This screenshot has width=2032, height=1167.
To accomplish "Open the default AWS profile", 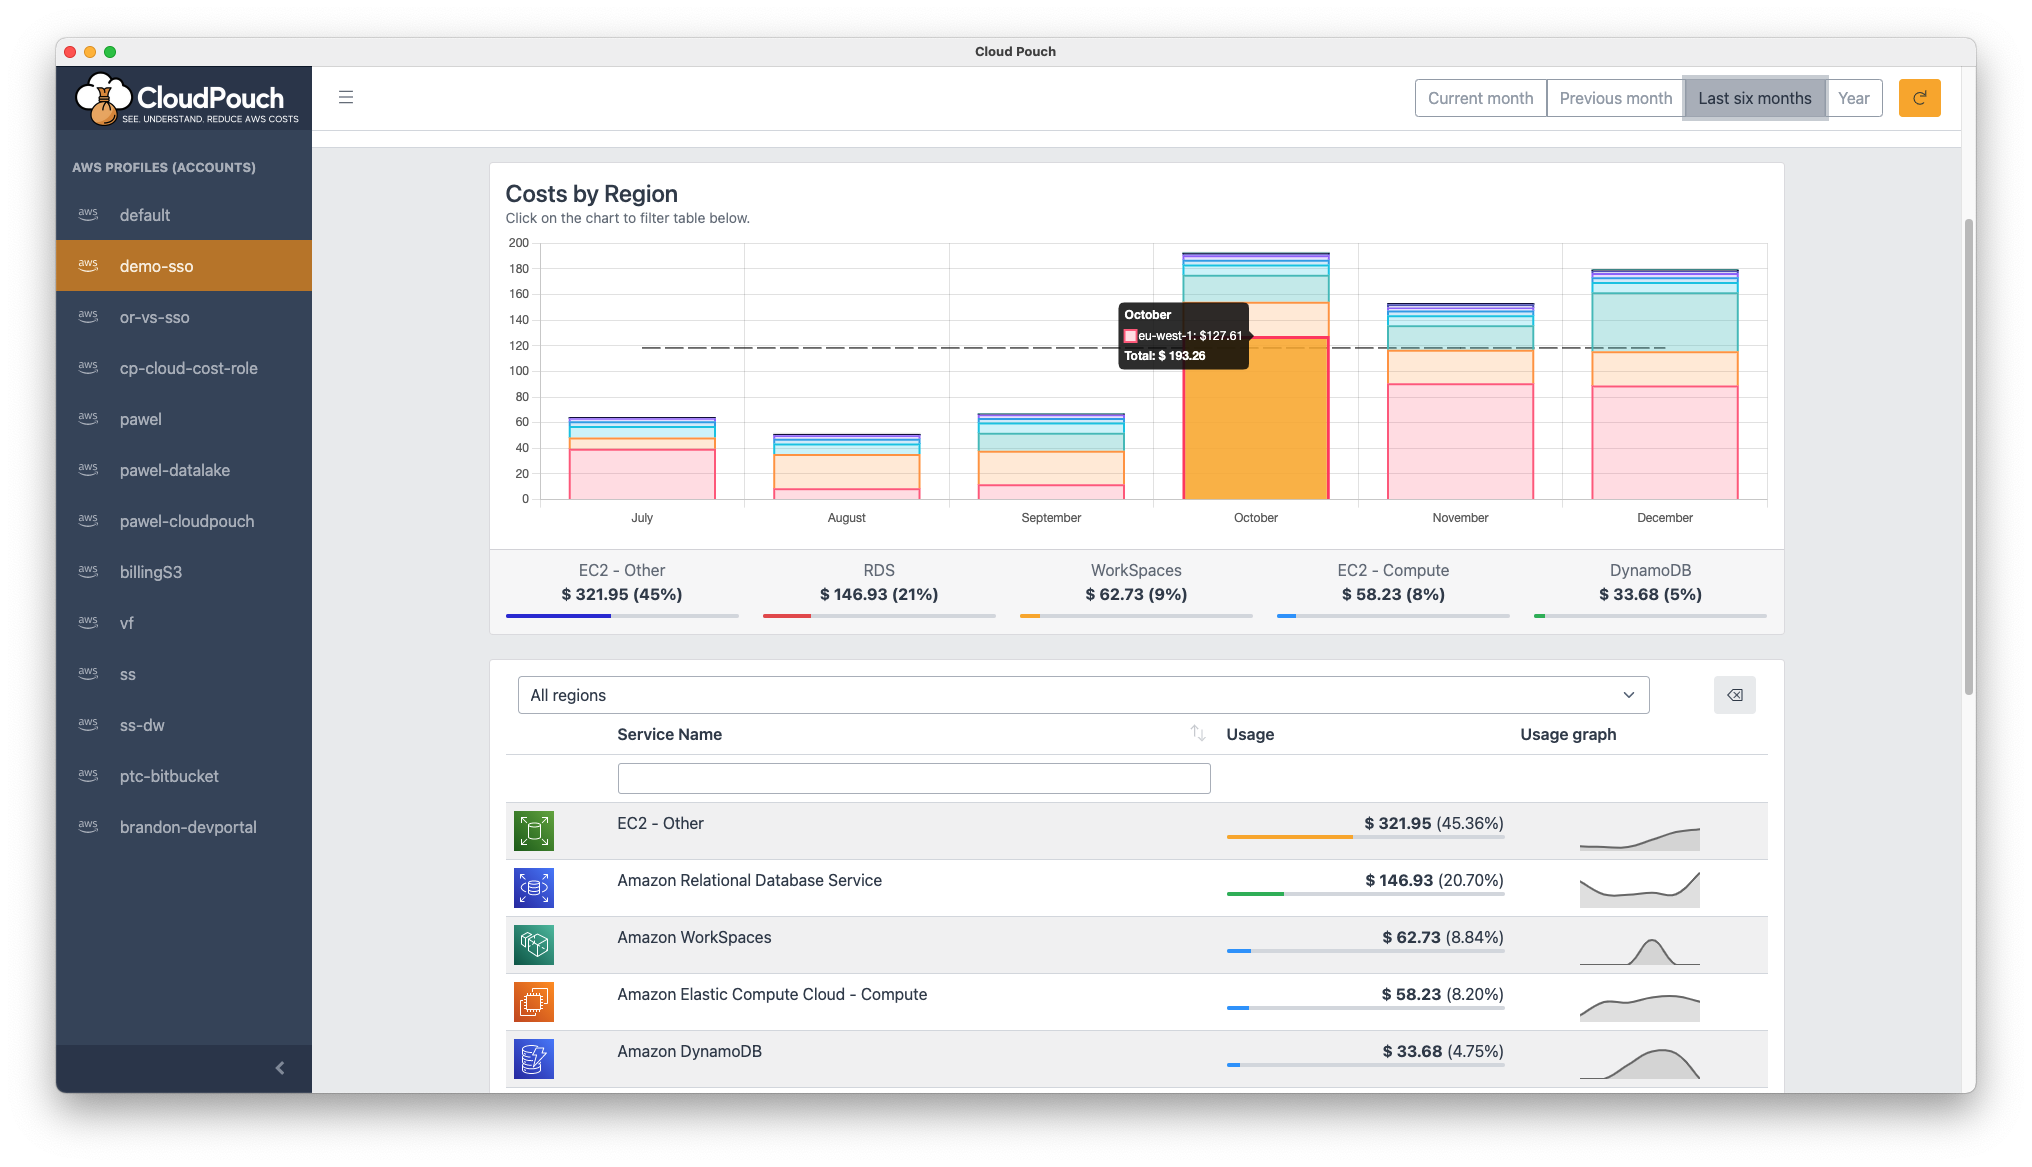I will [x=145, y=215].
